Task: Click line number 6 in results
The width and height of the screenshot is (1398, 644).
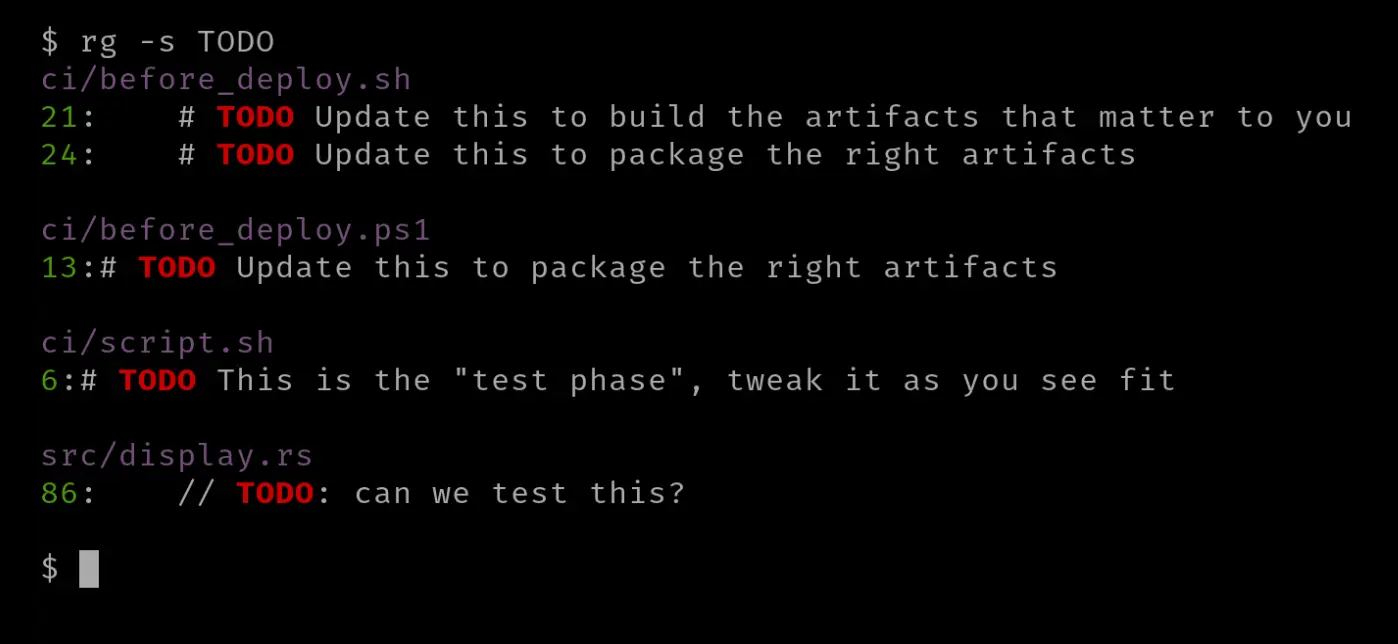Action: (x=50, y=381)
